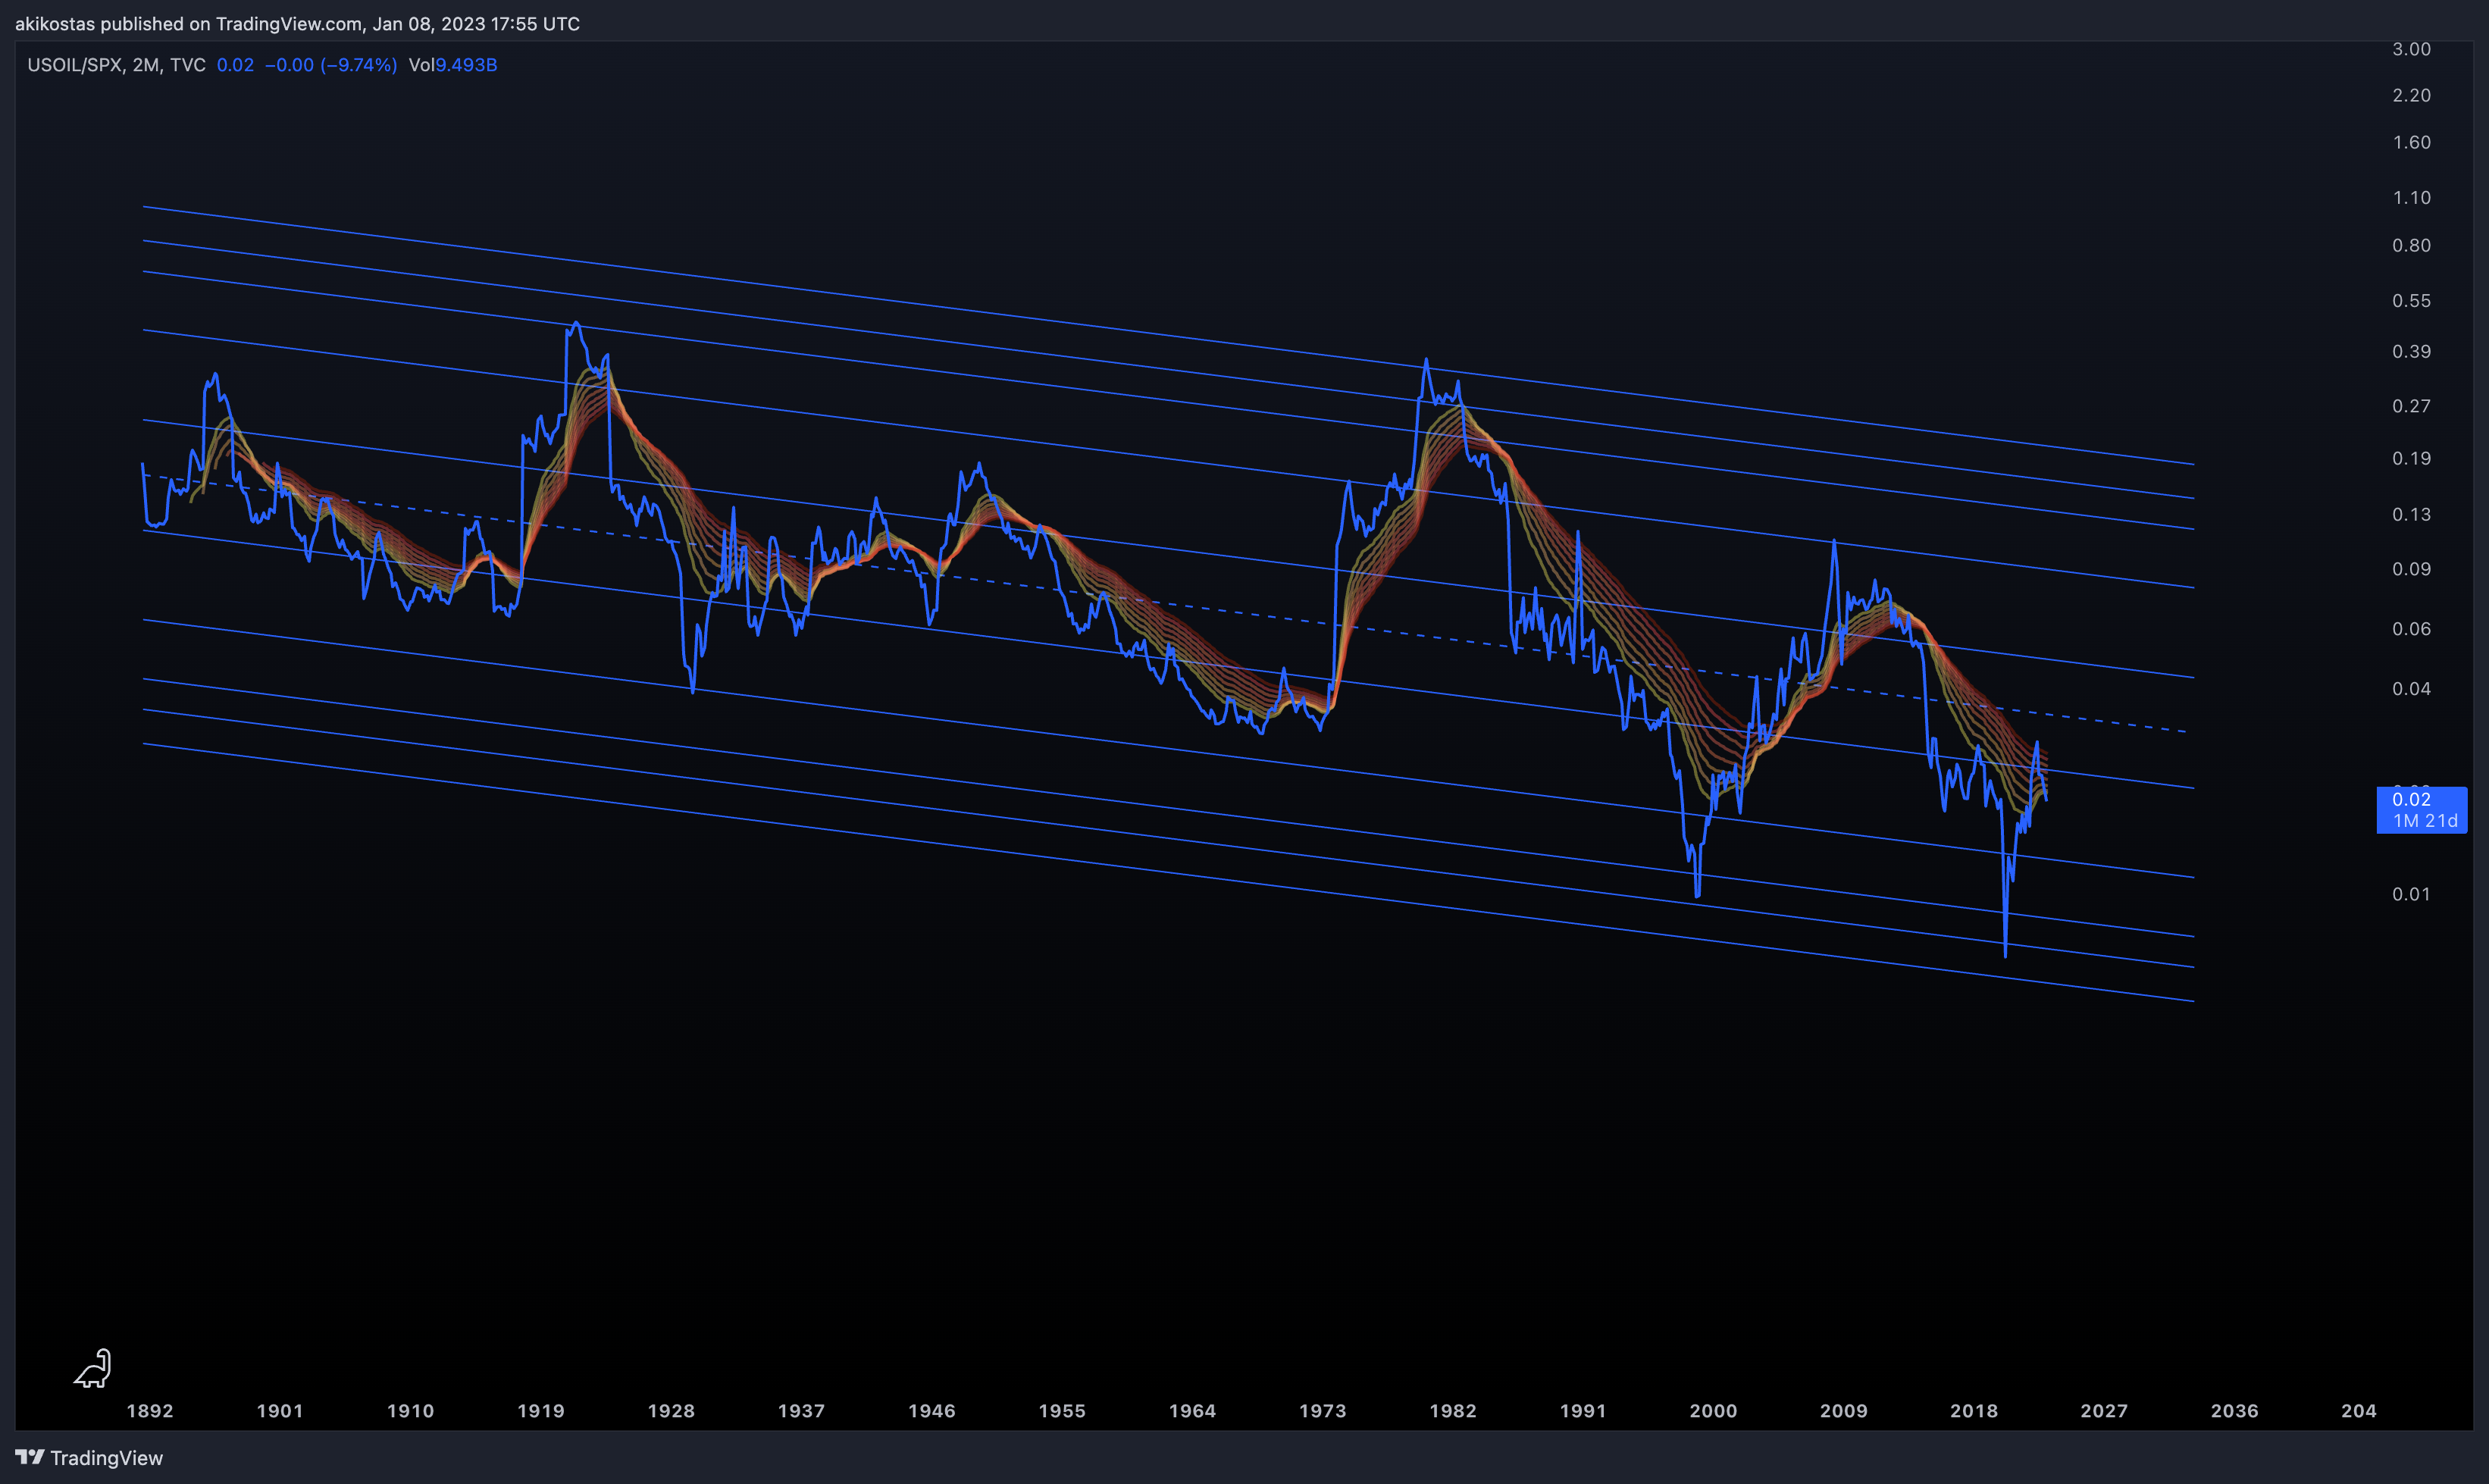Click the published-by header text at top
The height and width of the screenshot is (1484, 2489).
pyautogui.click(x=297, y=23)
